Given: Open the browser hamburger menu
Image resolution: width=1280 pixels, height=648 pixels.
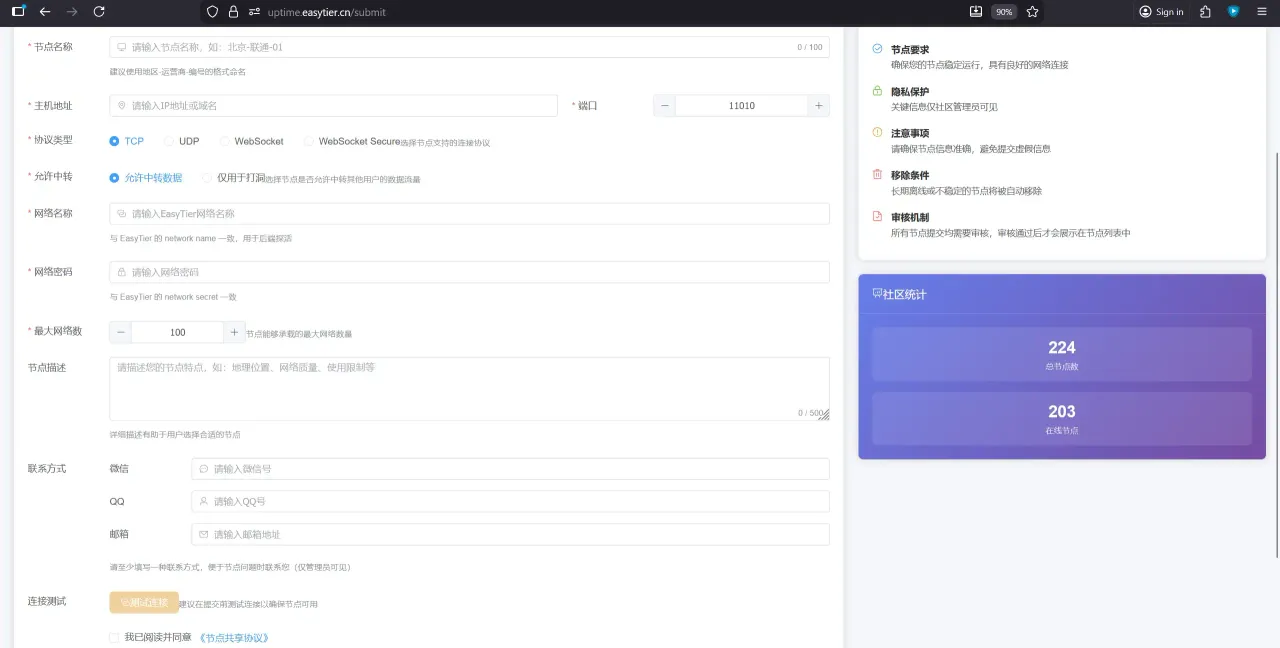Looking at the screenshot, I should pyautogui.click(x=1262, y=12).
